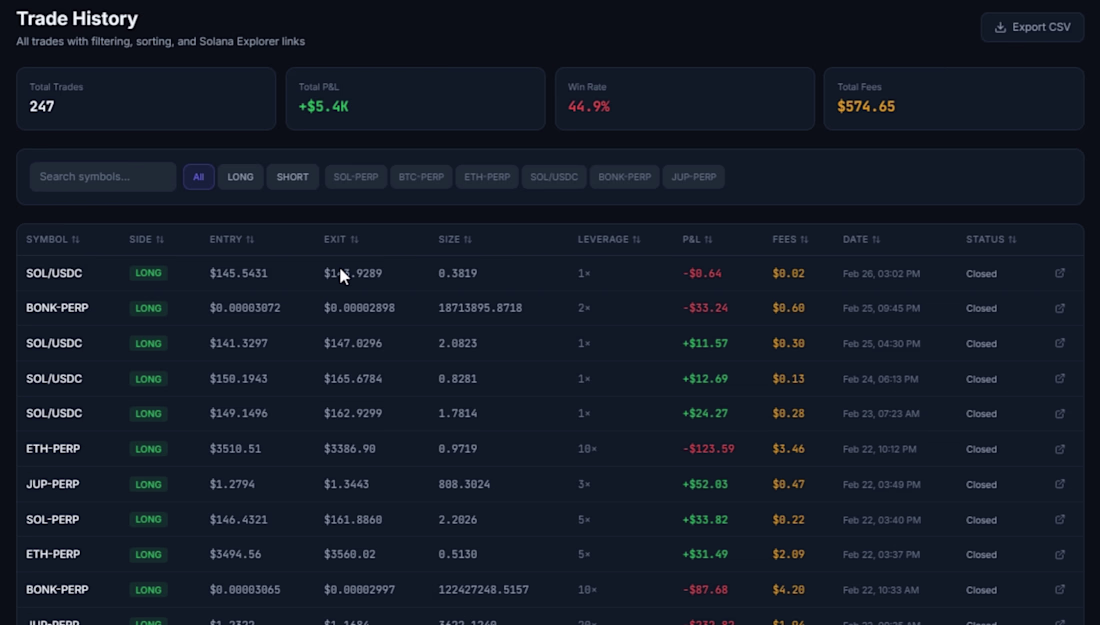Click P&L value -$123.59
The width and height of the screenshot is (1100, 625).
(709, 449)
